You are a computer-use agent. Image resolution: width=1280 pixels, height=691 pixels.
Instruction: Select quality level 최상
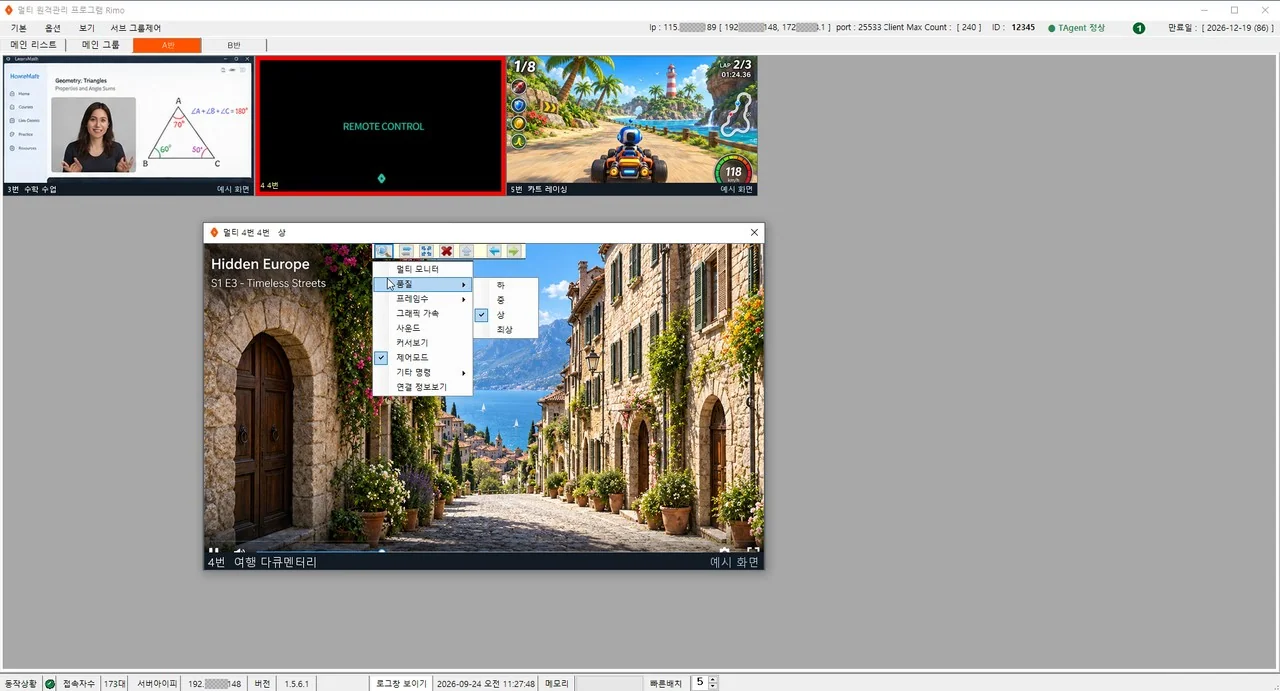coord(506,329)
